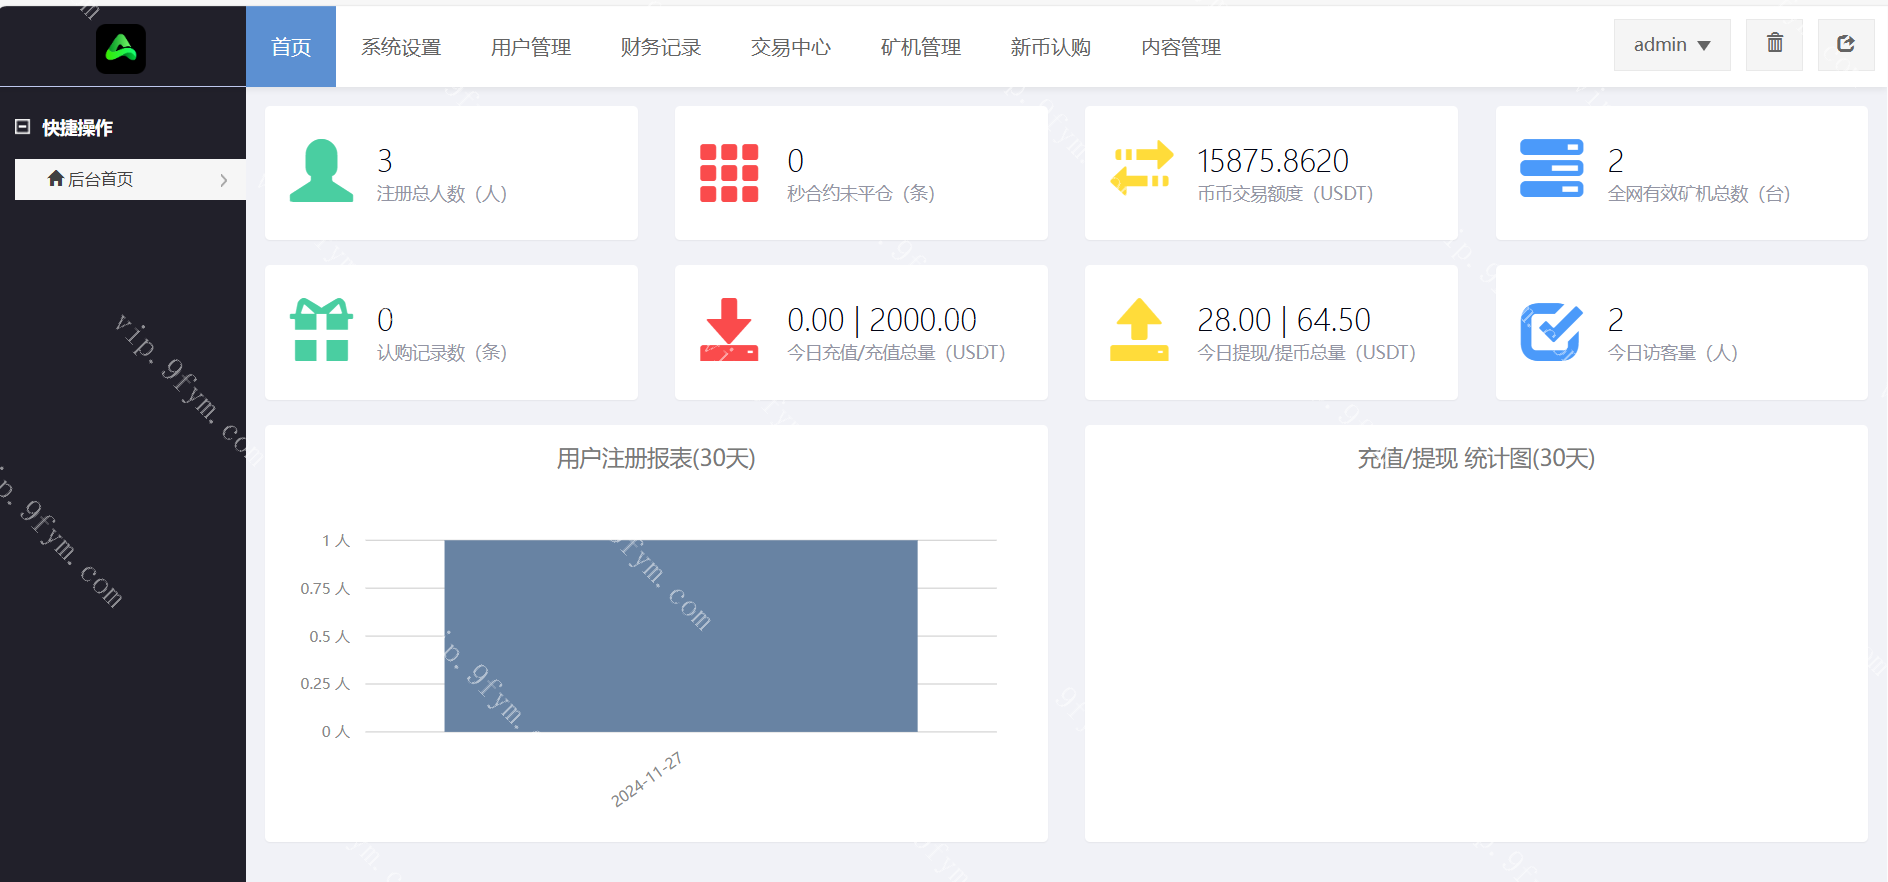
Task: Click the 2024-11-27 bar in registration chart
Action: [680, 636]
